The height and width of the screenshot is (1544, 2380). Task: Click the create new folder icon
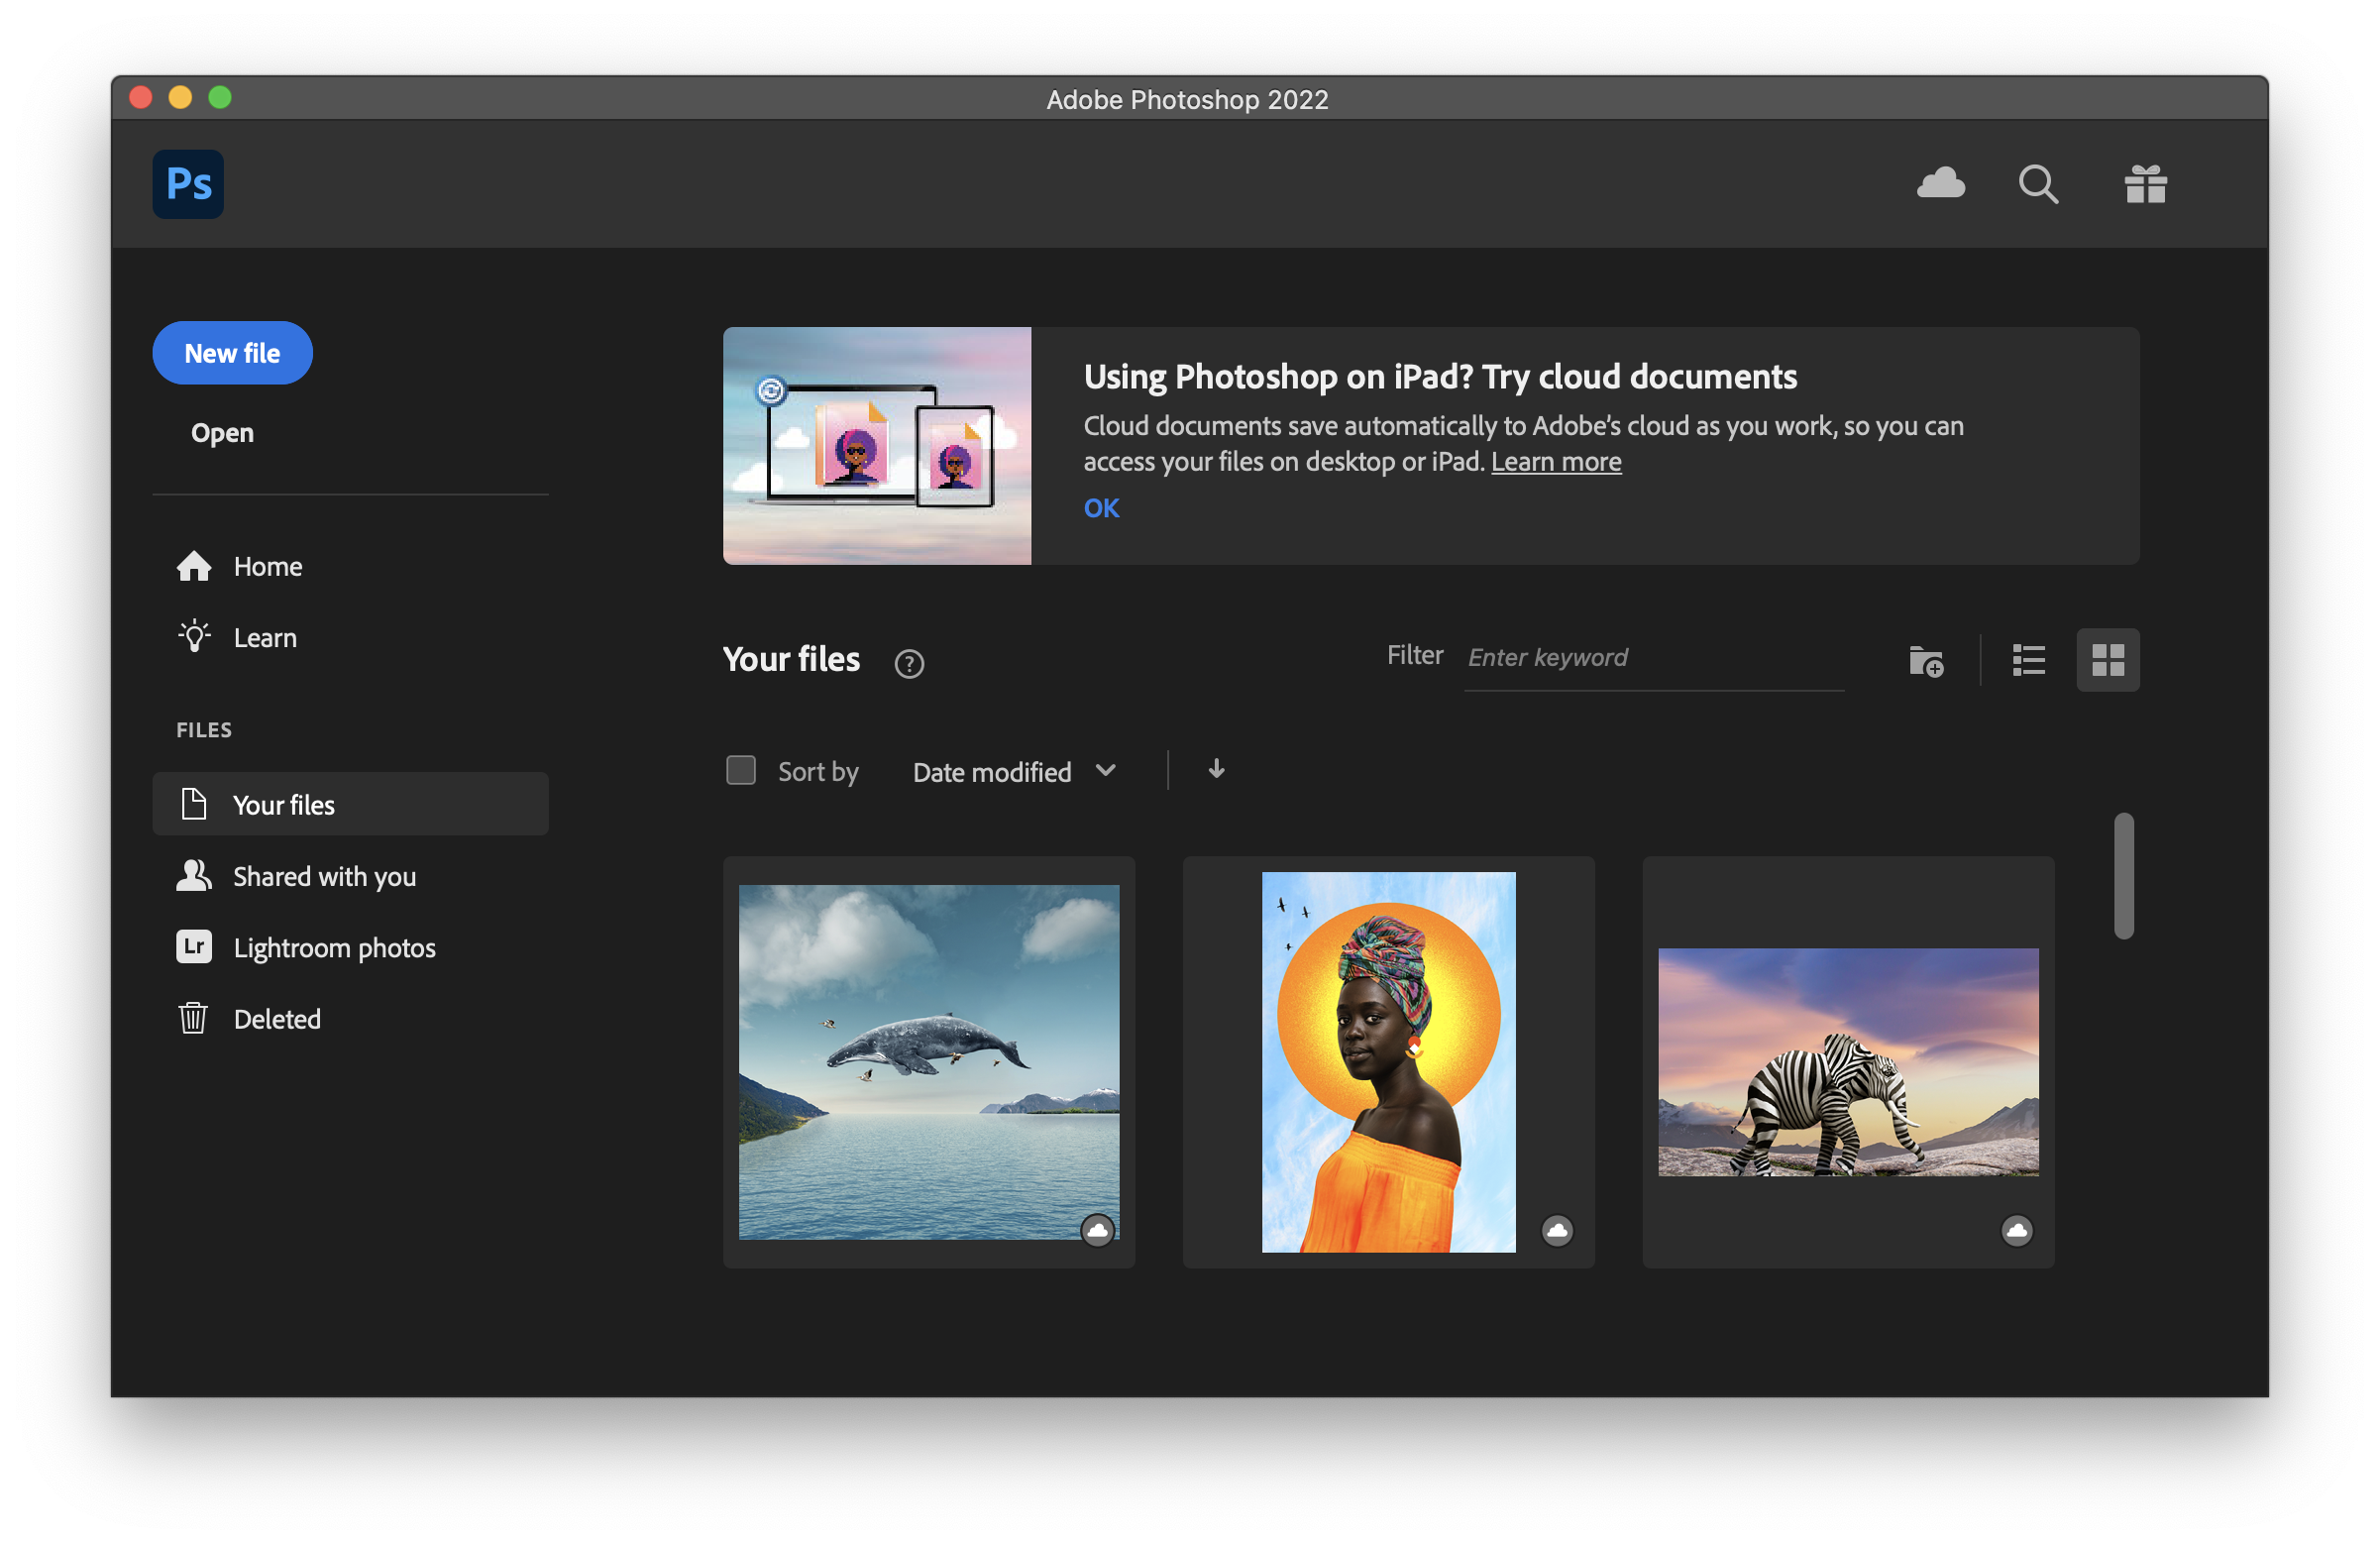pos(1925,661)
